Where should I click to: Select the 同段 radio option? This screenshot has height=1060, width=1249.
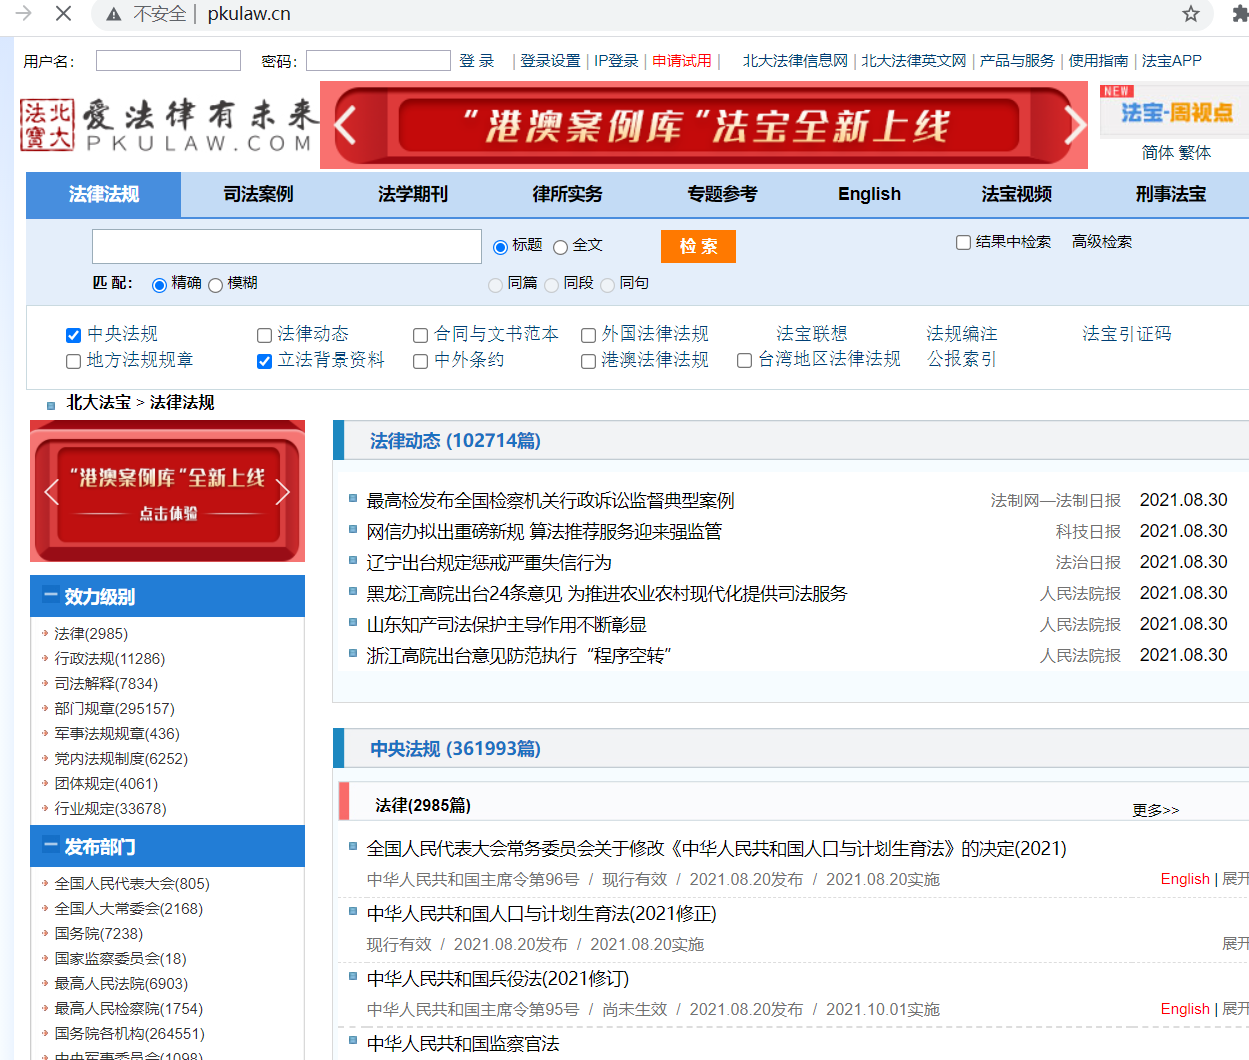(x=551, y=285)
